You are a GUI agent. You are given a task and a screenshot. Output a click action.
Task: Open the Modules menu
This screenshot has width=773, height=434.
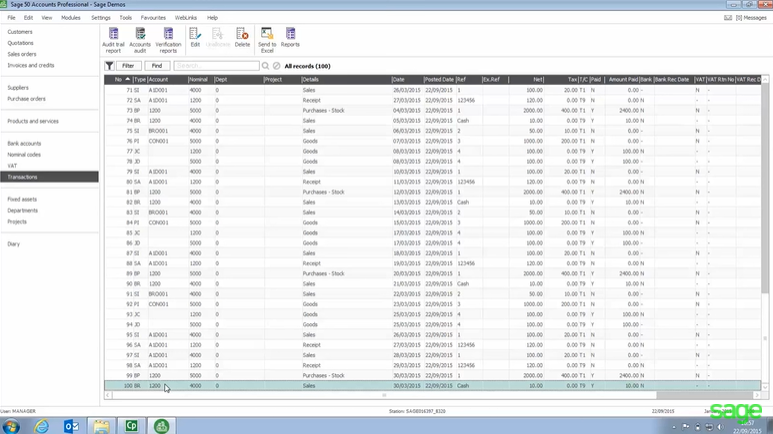click(x=70, y=18)
